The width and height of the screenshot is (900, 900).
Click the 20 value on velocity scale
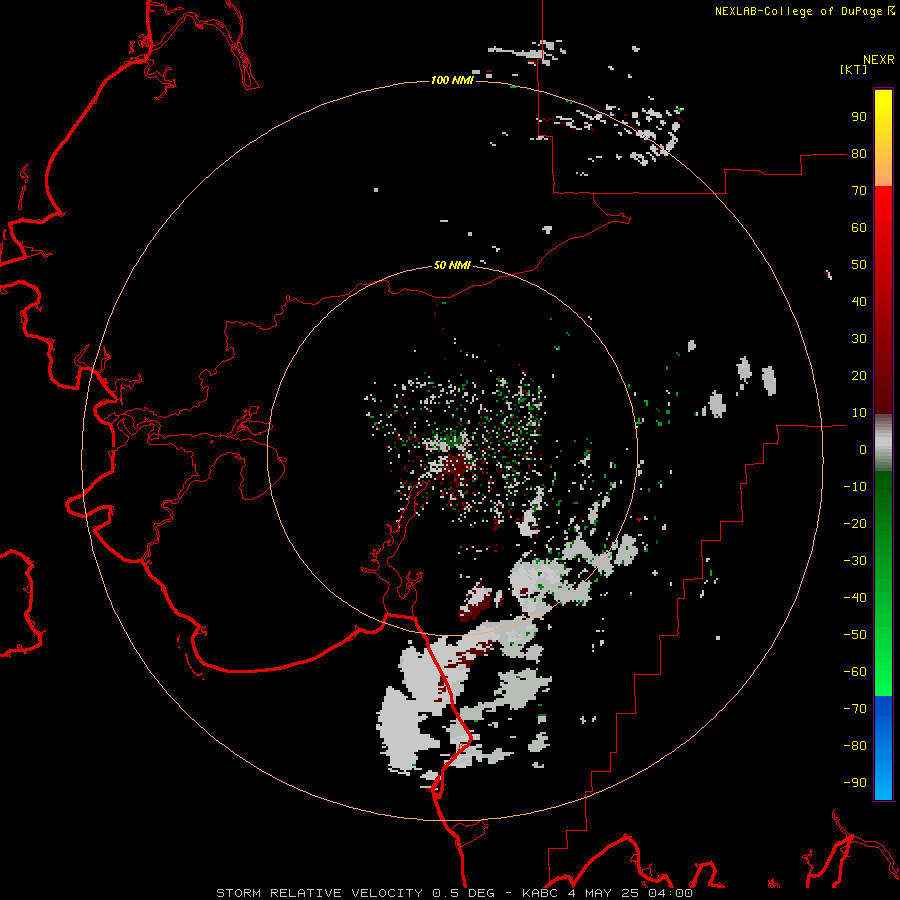pos(859,375)
